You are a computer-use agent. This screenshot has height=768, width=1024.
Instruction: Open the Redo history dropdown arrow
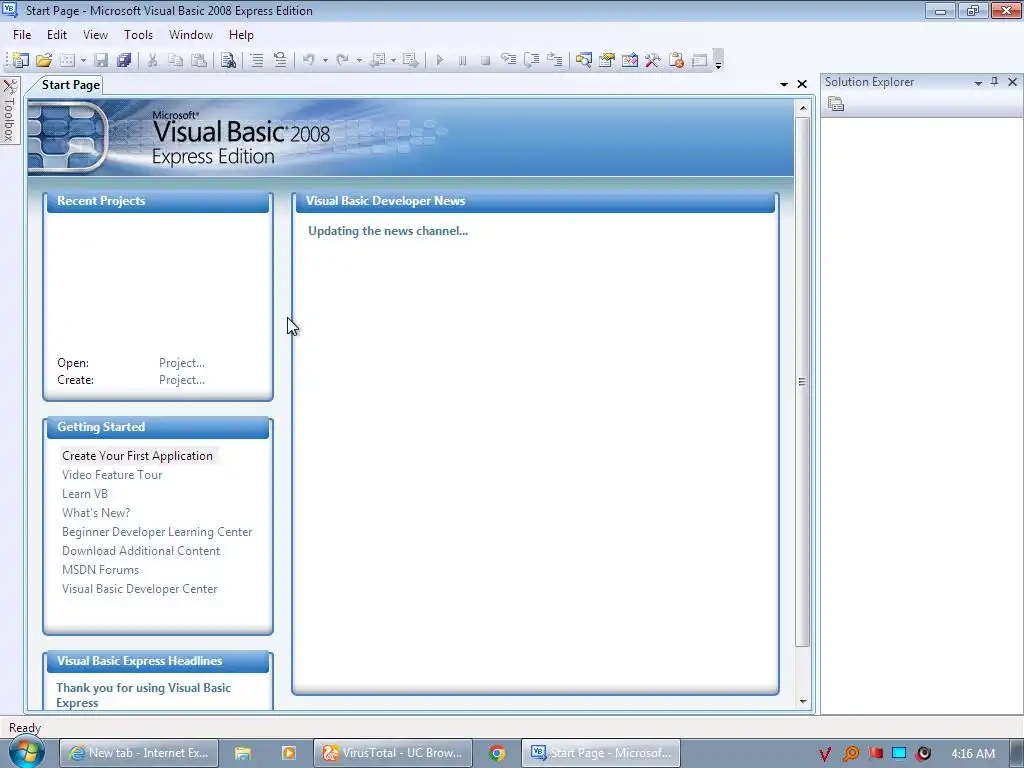[359, 60]
